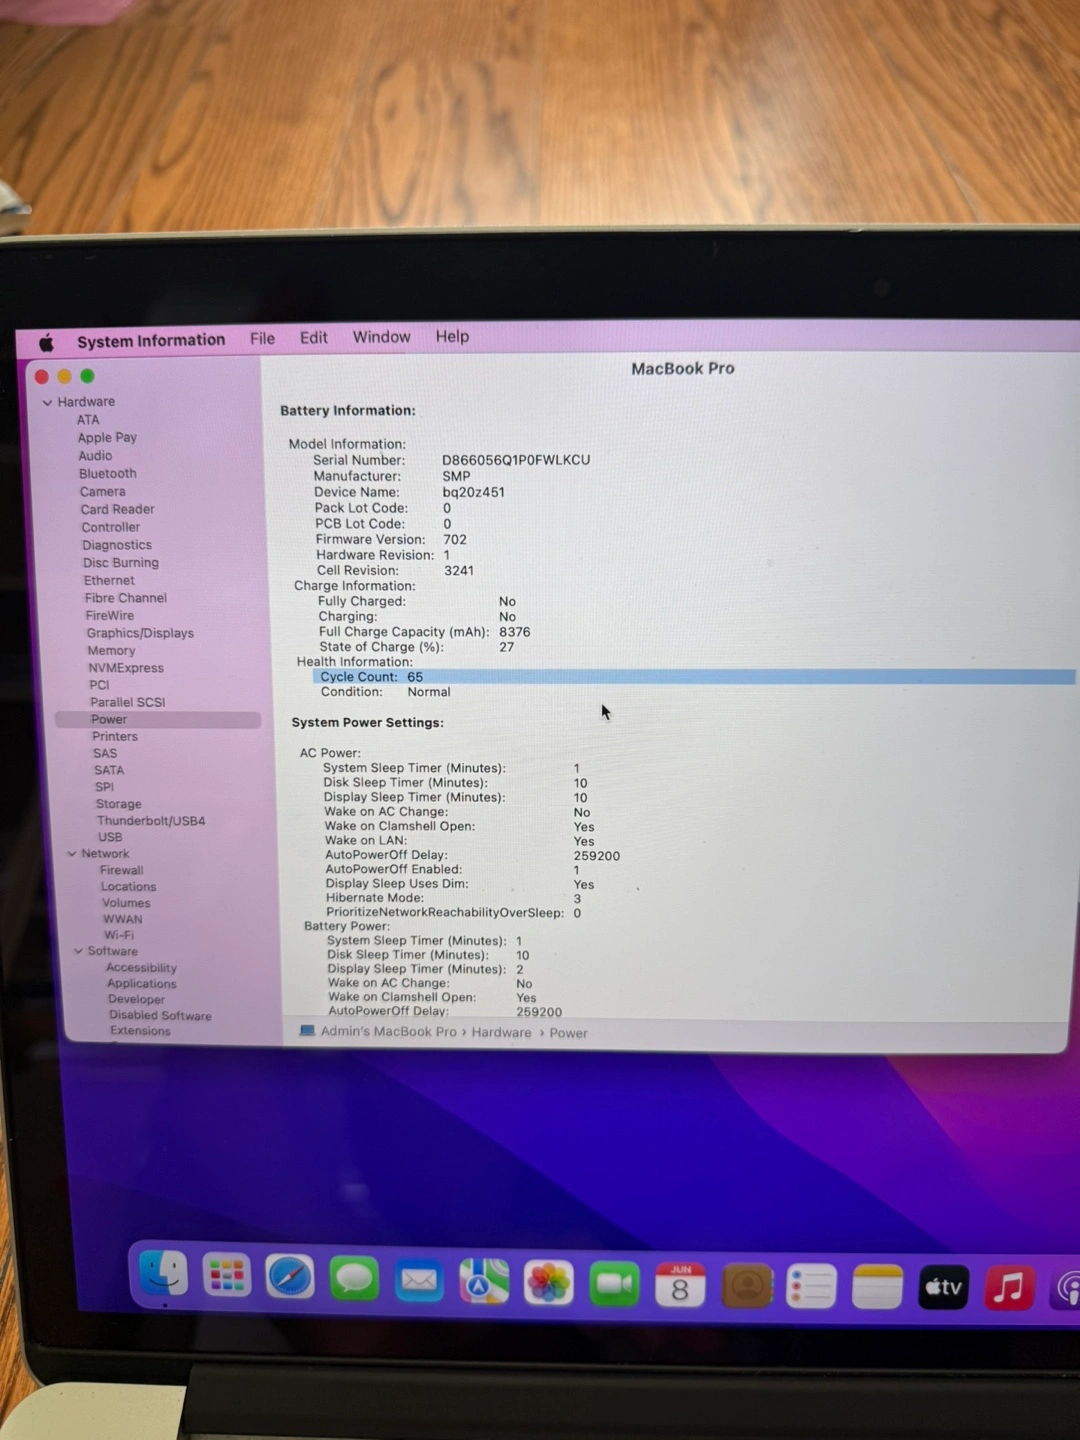Open Calendar from the Dock

tap(680, 1285)
